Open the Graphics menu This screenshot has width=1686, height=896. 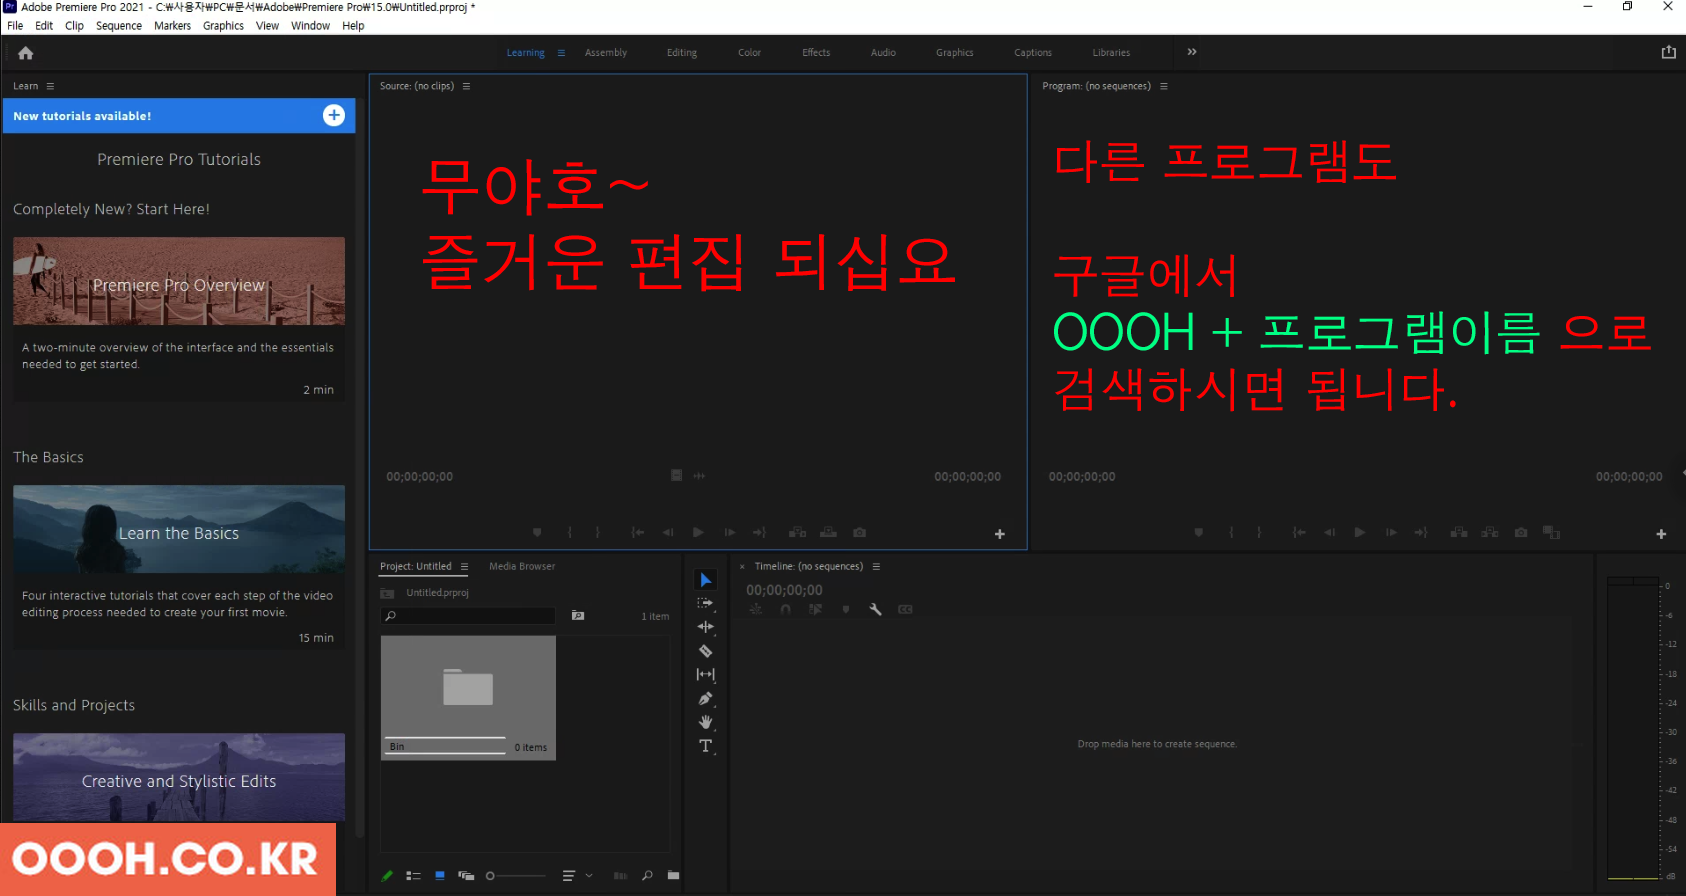click(x=223, y=26)
